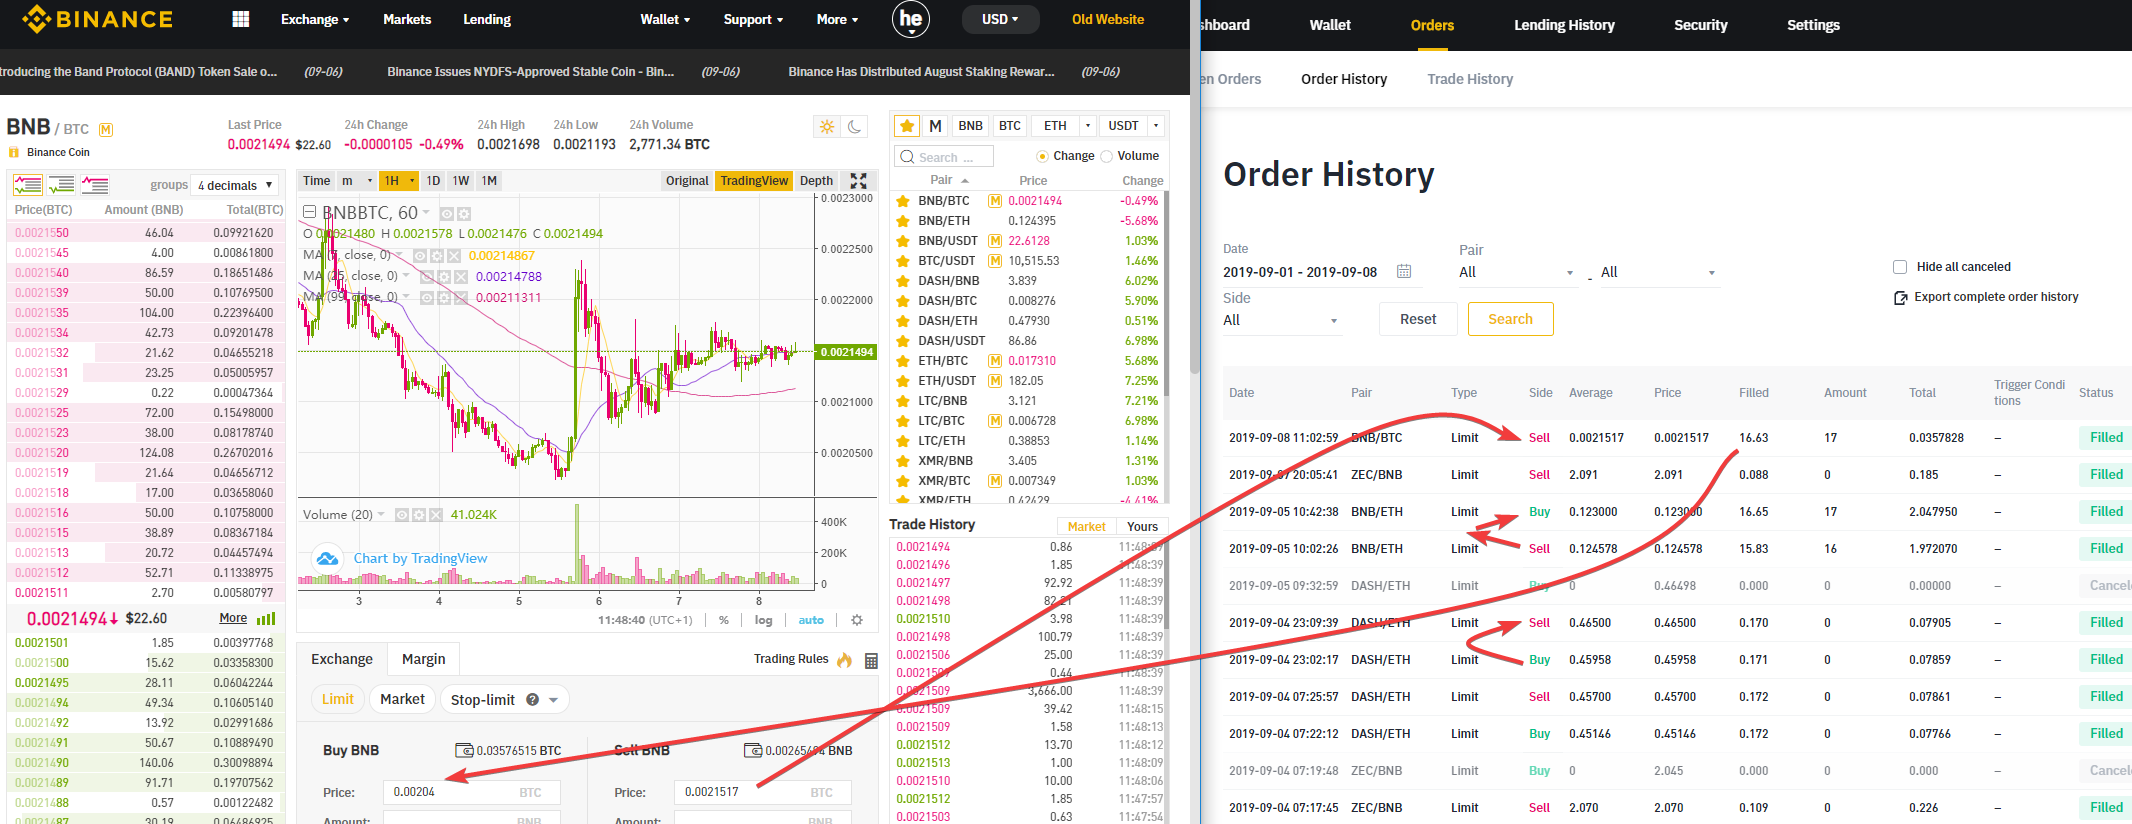Click the round 'he' profile avatar

[910, 19]
